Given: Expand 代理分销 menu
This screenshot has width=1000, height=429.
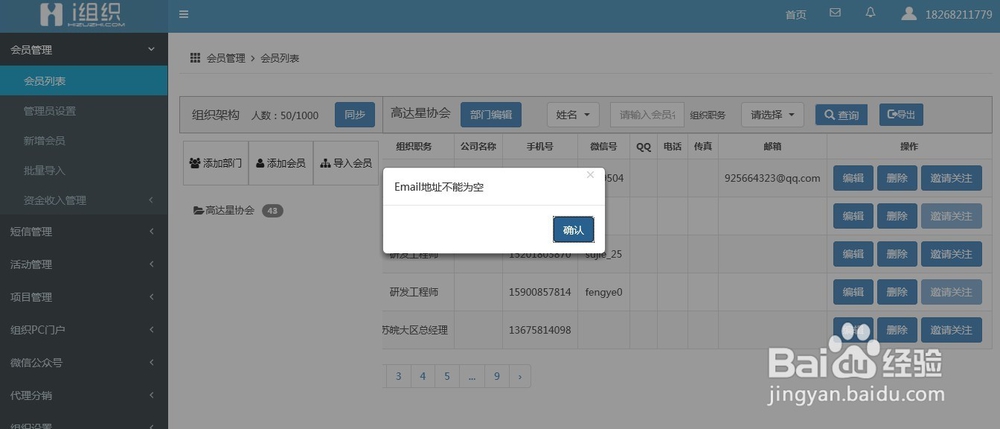Looking at the screenshot, I should click(84, 395).
